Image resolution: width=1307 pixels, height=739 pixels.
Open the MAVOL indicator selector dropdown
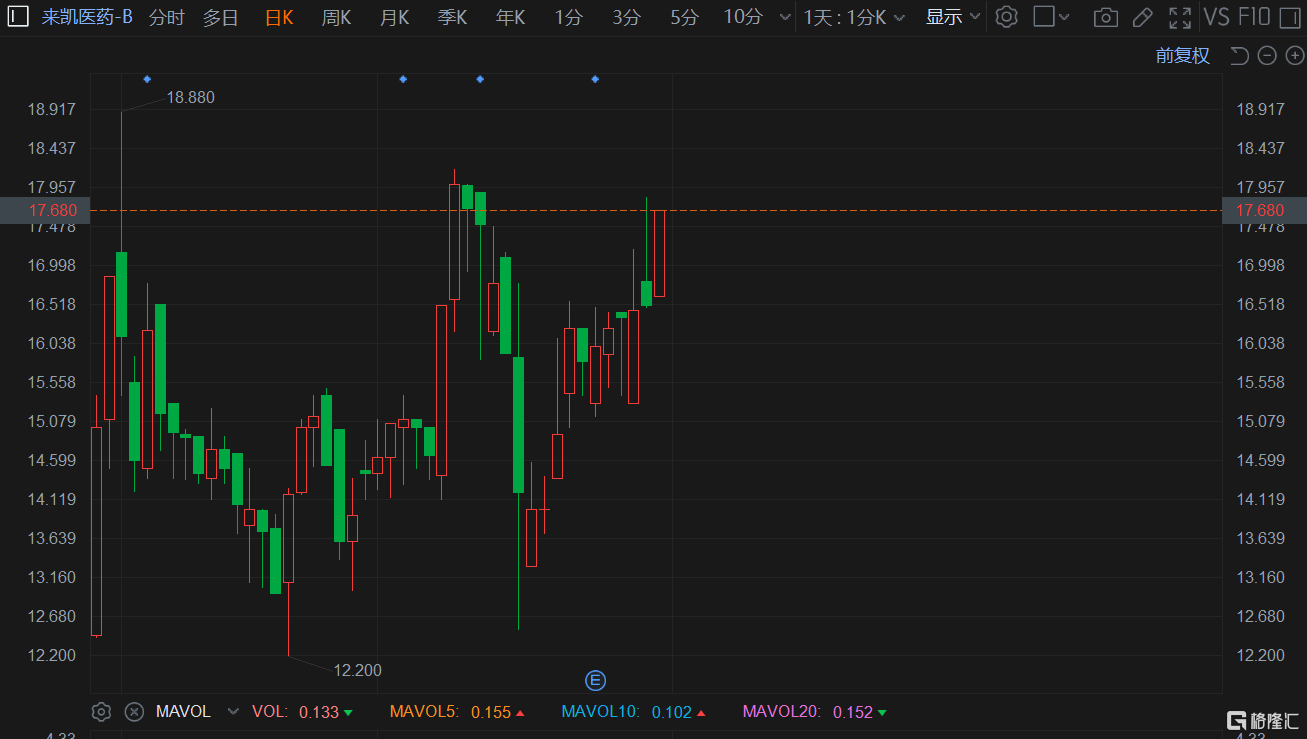(233, 712)
